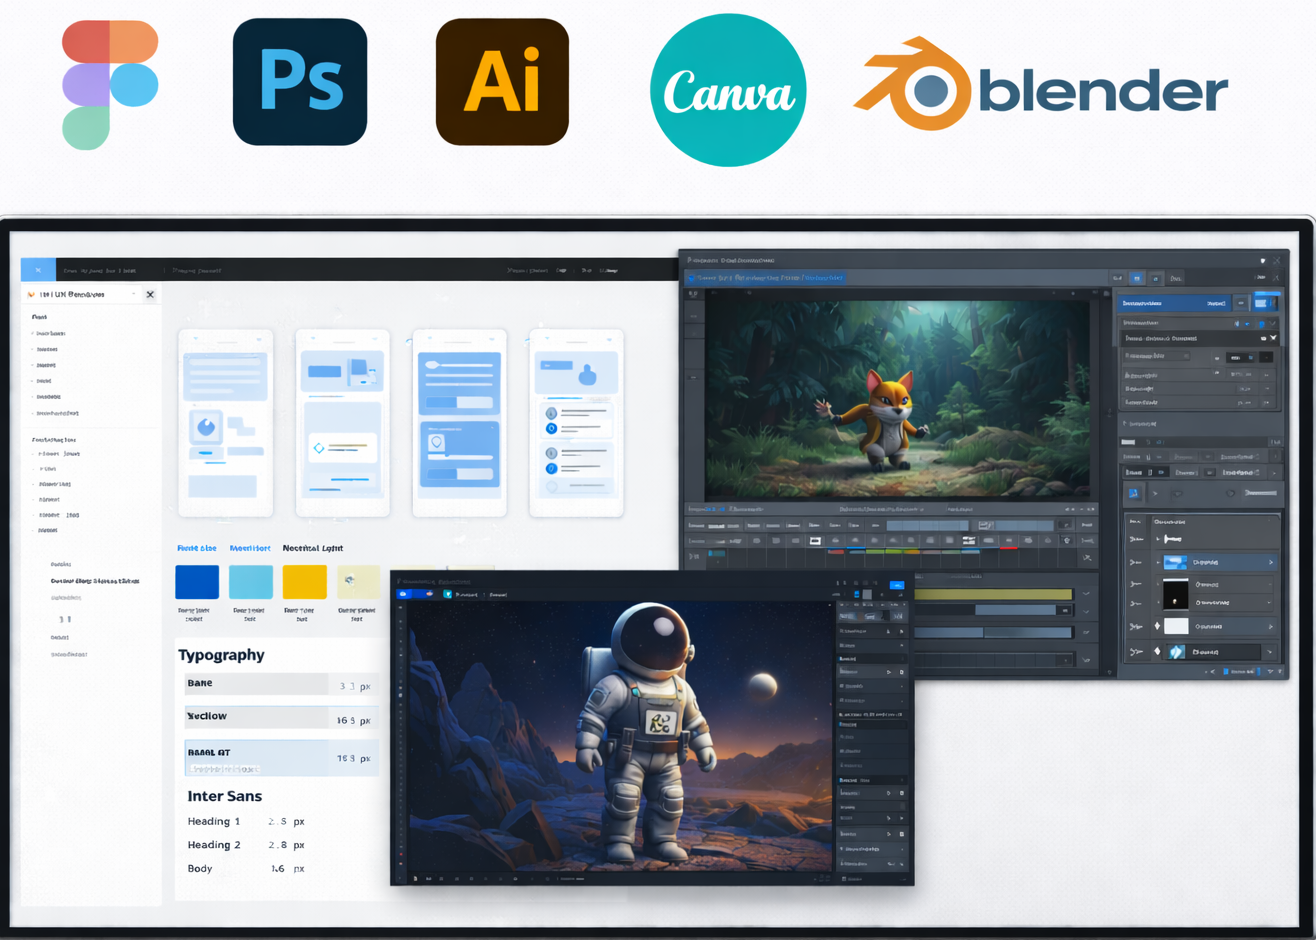
Task: Select the "Bane" typography row
Action: [x=281, y=684]
